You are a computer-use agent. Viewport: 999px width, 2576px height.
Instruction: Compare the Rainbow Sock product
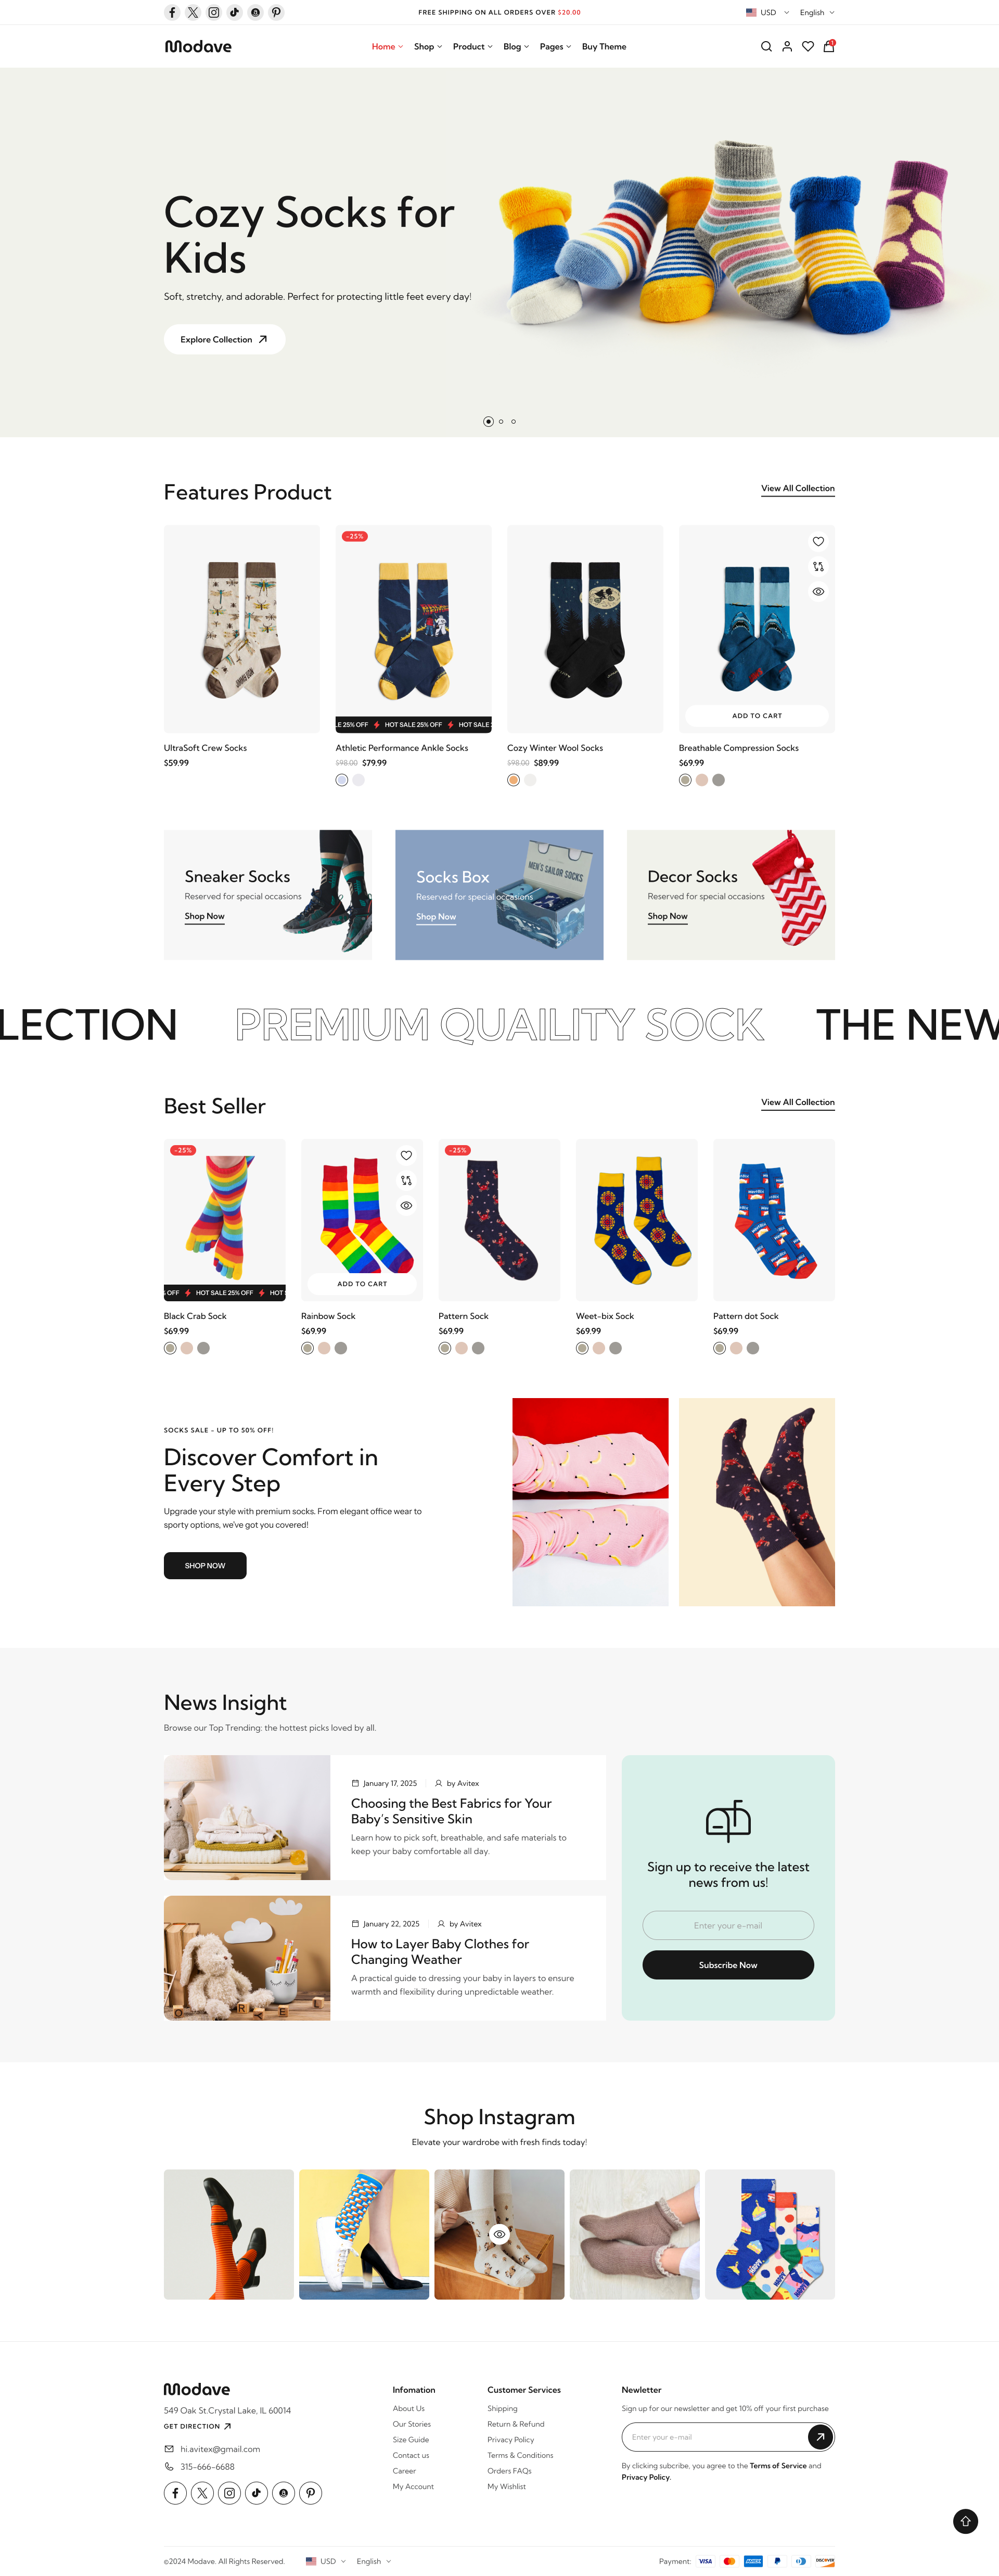click(406, 1181)
